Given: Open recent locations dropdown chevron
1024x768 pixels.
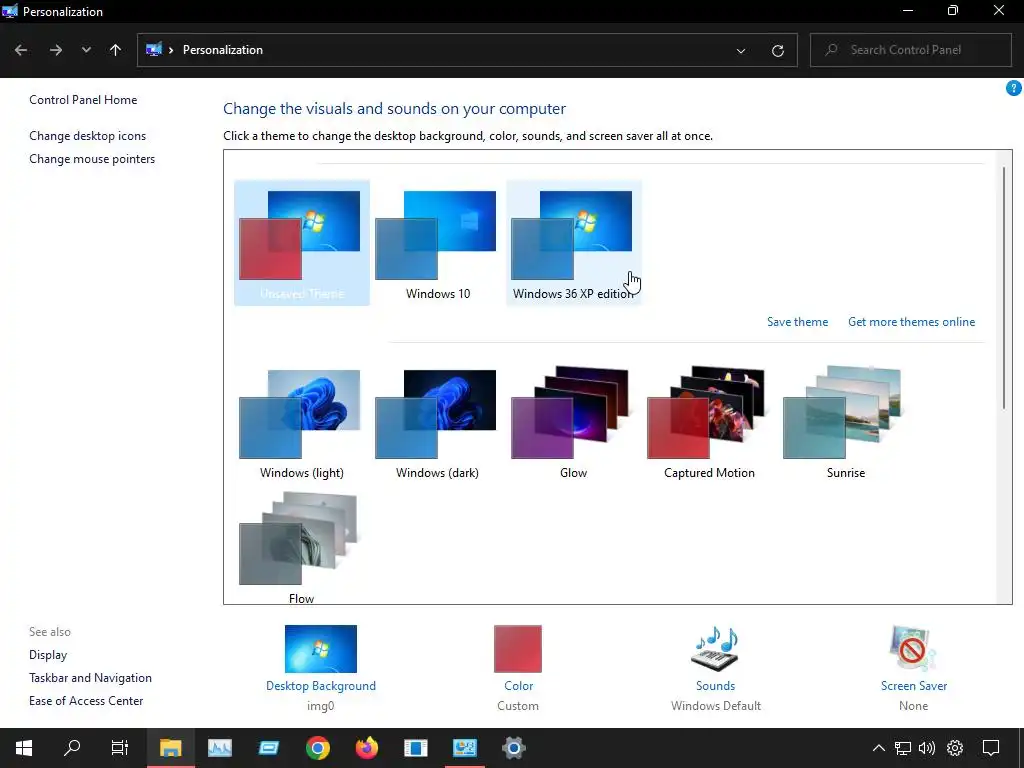Looking at the screenshot, I should pyautogui.click(x=86, y=50).
